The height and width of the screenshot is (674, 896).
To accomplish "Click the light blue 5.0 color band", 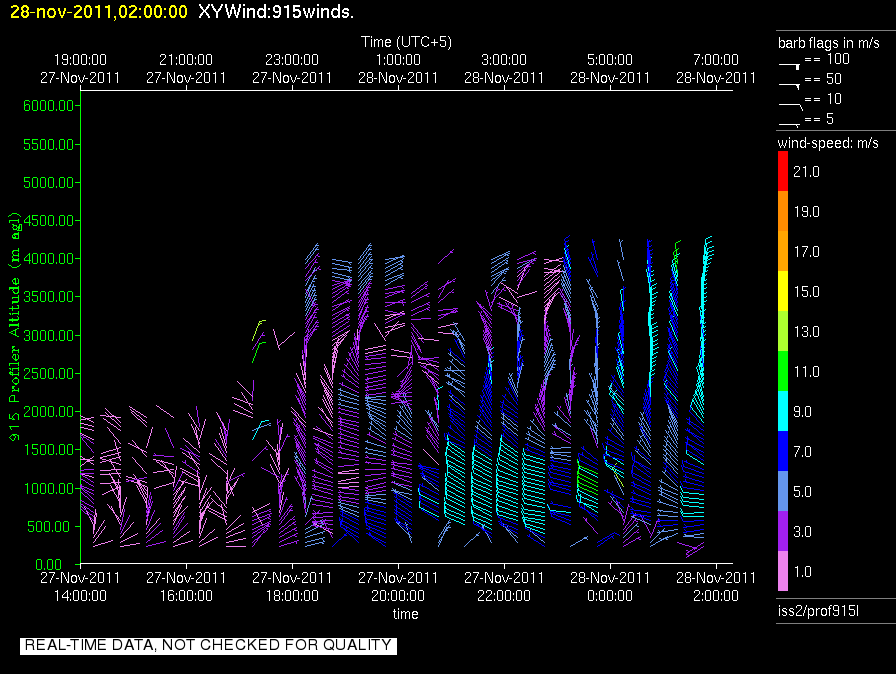I will 782,491.
